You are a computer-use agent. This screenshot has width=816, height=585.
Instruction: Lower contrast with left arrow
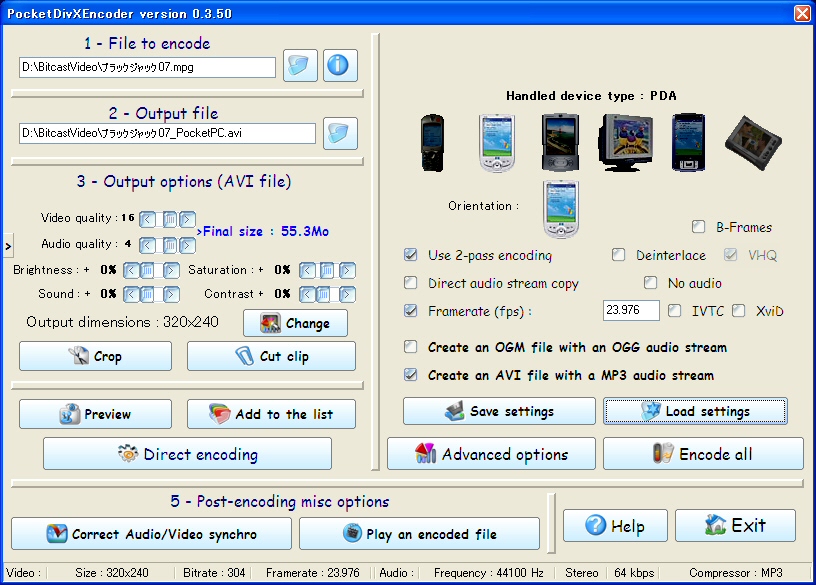pyautogui.click(x=307, y=295)
